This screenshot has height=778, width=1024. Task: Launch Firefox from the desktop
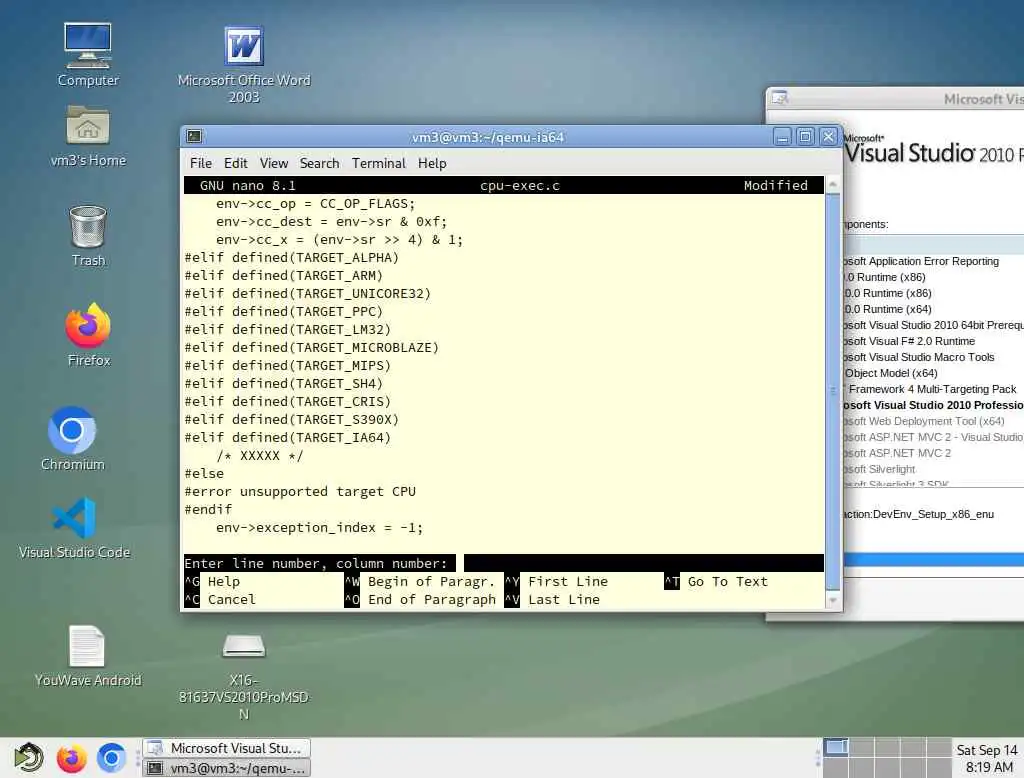pos(88,334)
